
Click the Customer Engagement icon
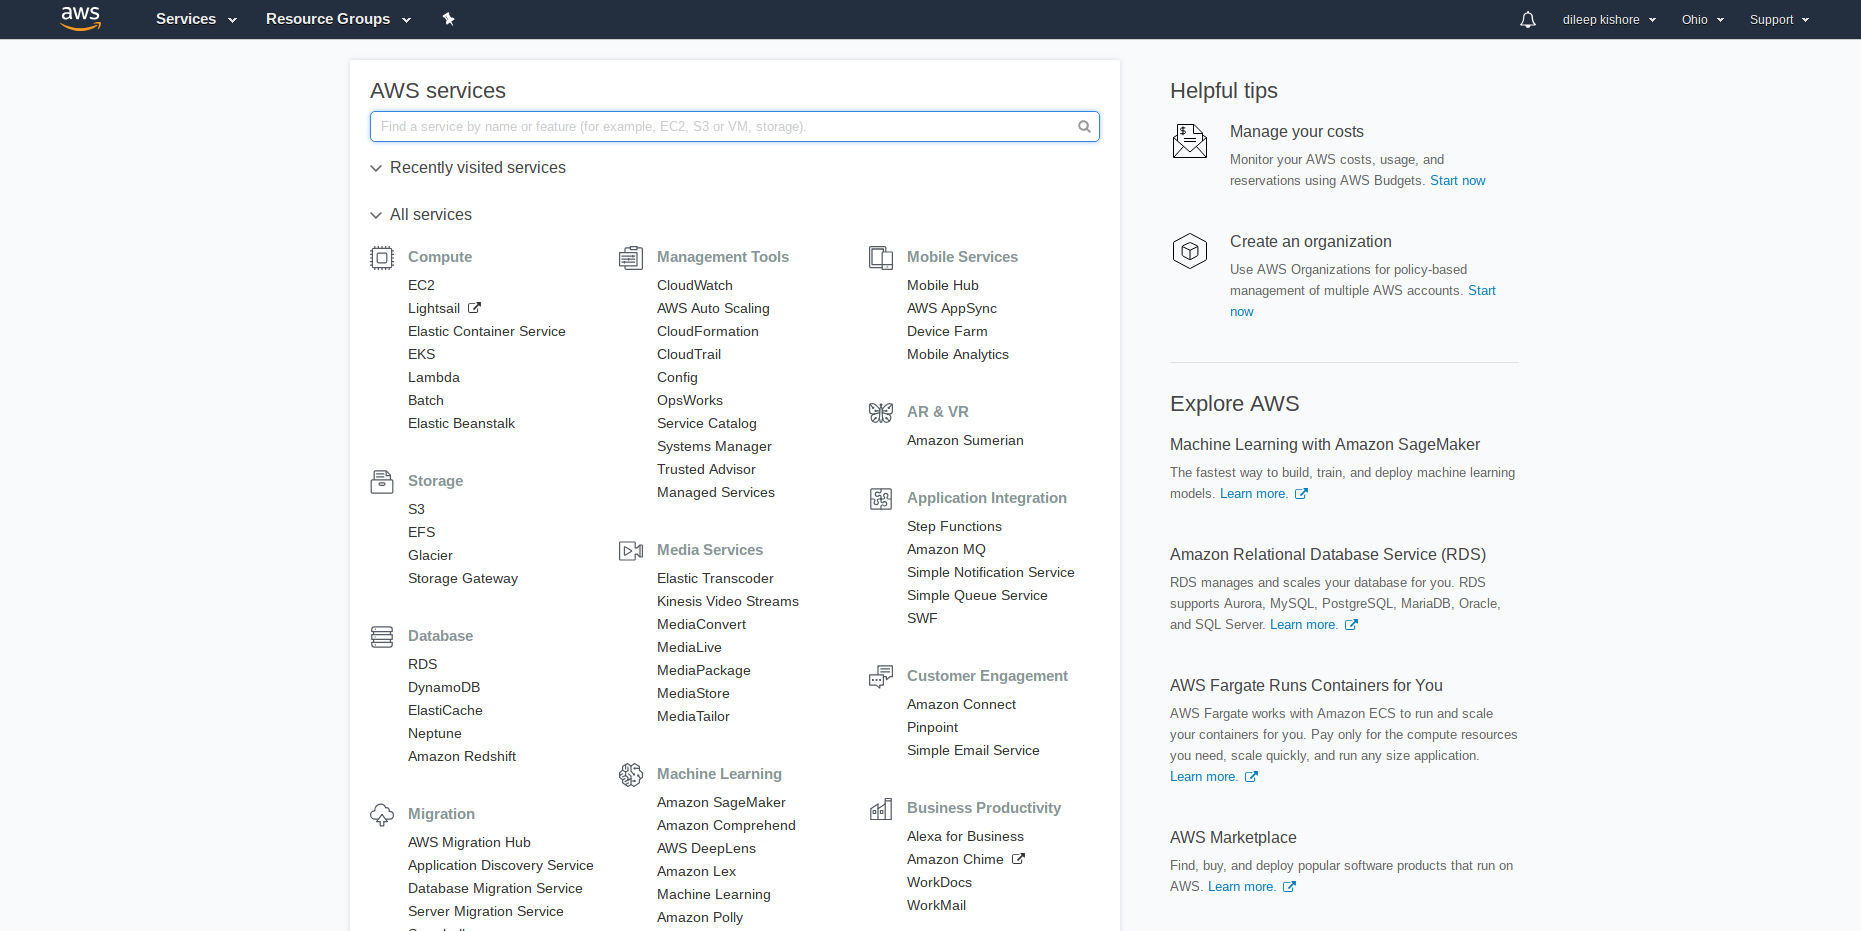click(881, 677)
